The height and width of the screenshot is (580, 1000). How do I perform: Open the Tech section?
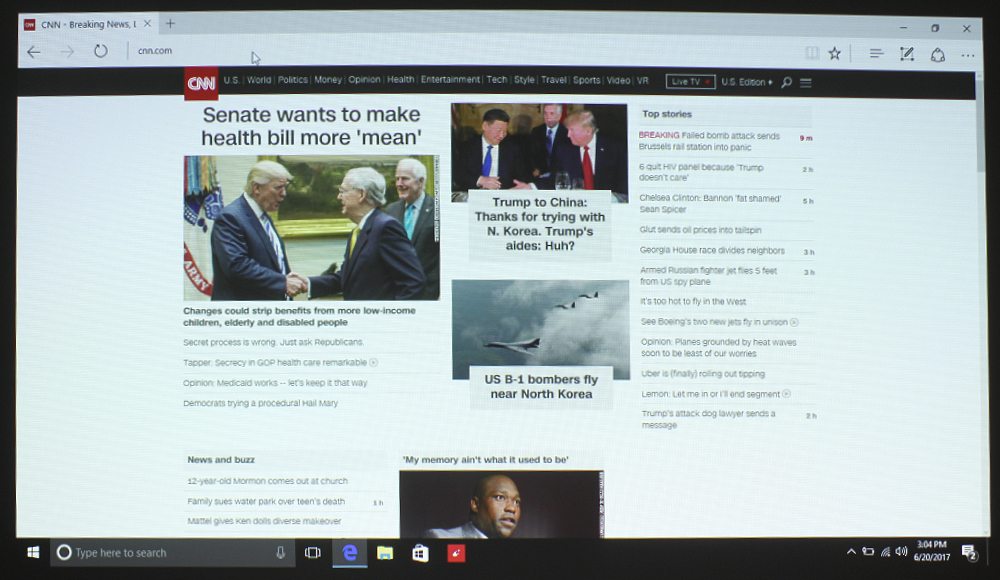(497, 80)
